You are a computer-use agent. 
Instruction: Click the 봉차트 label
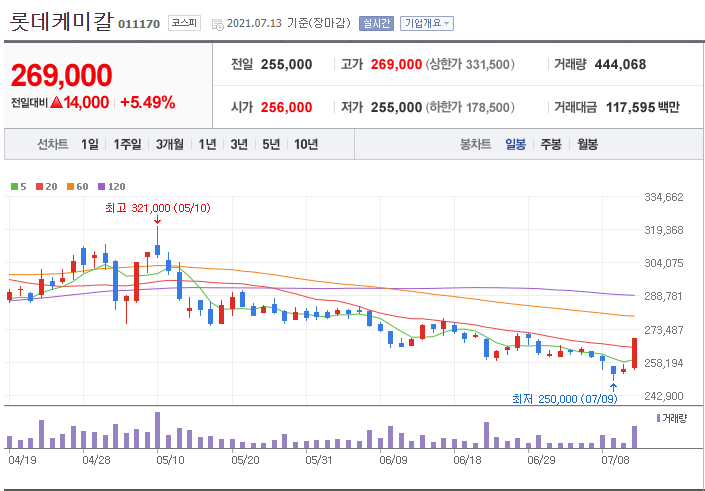pyautogui.click(x=475, y=144)
